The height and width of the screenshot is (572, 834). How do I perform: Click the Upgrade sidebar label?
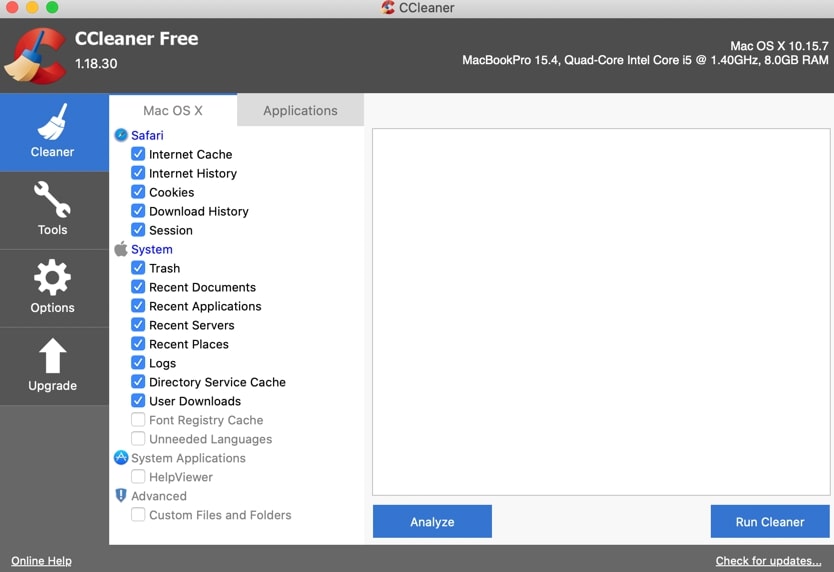(x=52, y=385)
